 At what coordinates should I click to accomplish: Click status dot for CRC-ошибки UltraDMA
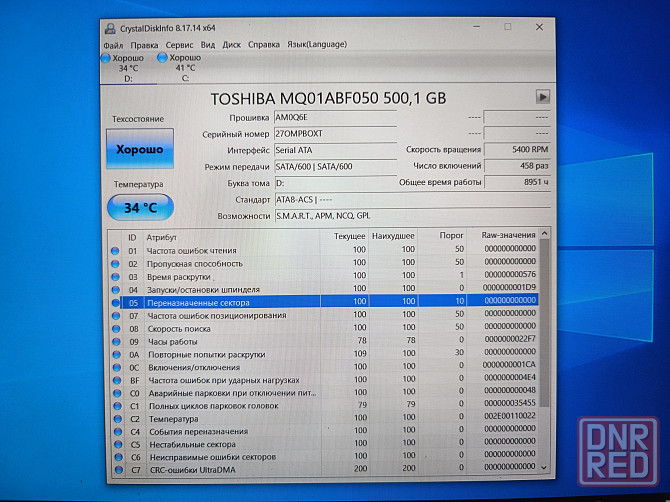point(119,470)
